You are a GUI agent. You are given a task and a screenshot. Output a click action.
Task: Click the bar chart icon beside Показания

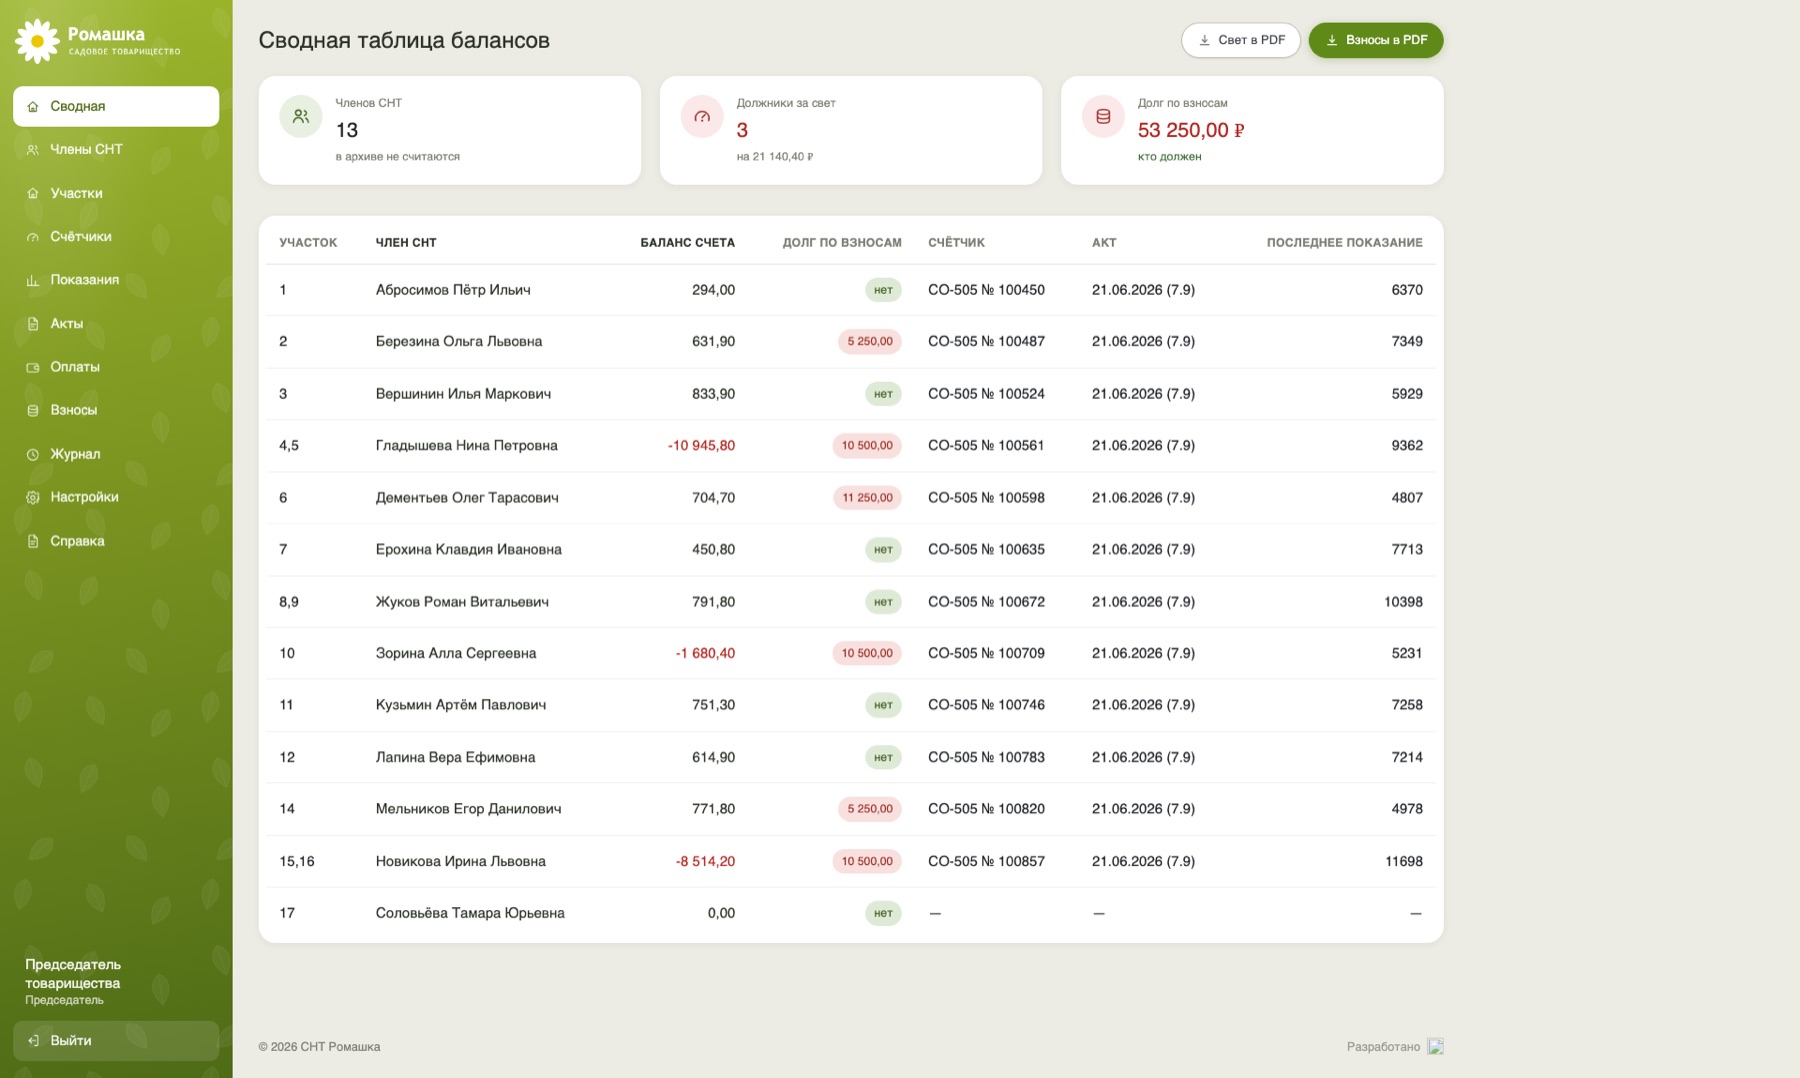point(33,280)
